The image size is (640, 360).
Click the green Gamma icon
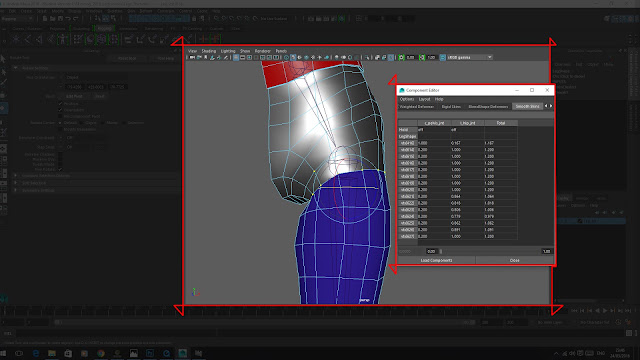(x=422, y=58)
